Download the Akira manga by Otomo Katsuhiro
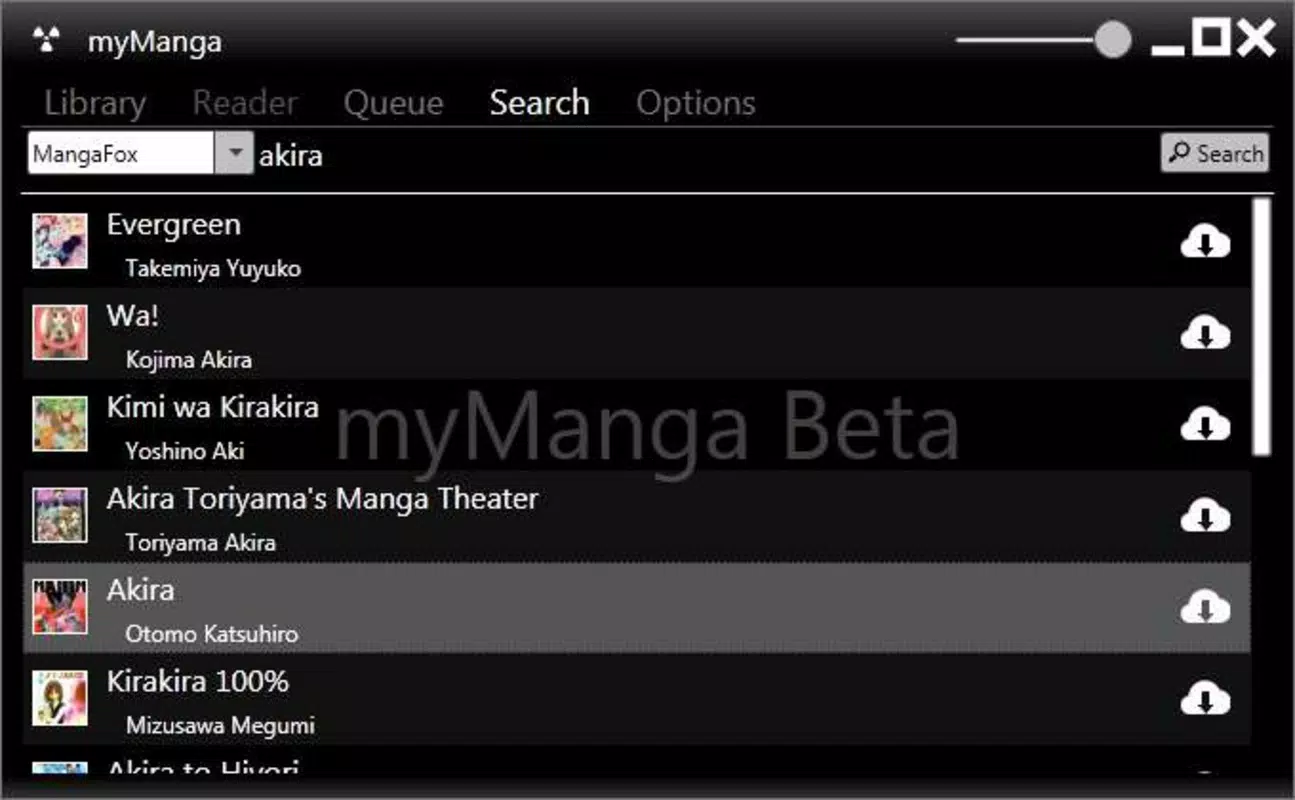 coord(1205,607)
